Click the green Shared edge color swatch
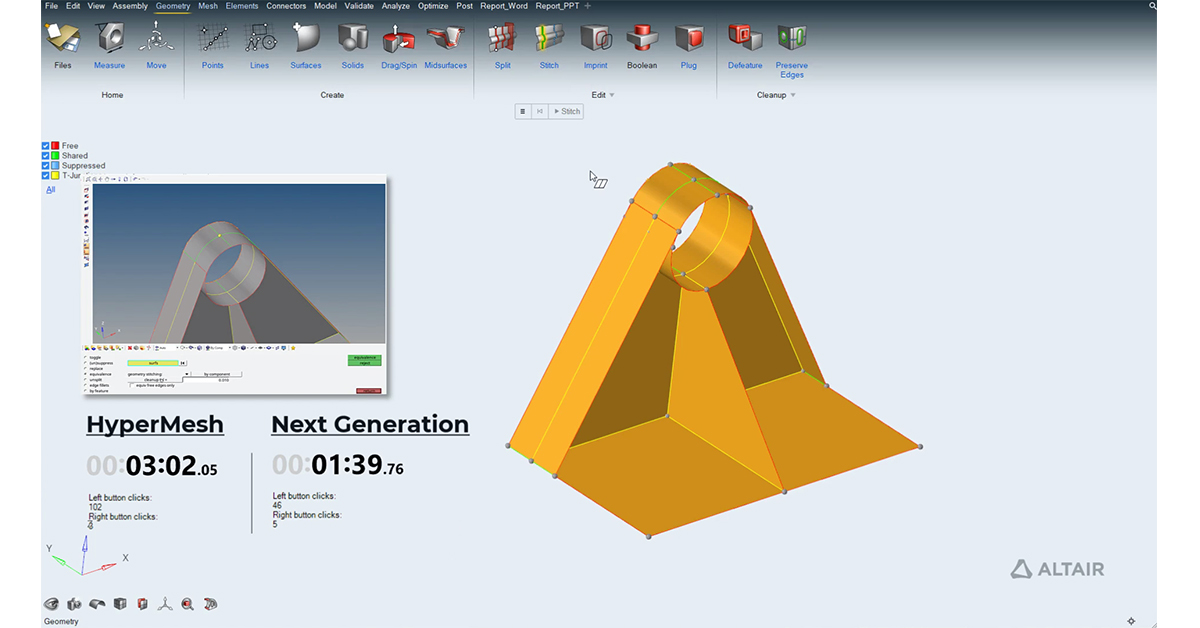This screenshot has height=628, width=1200. pyautogui.click(x=55, y=156)
